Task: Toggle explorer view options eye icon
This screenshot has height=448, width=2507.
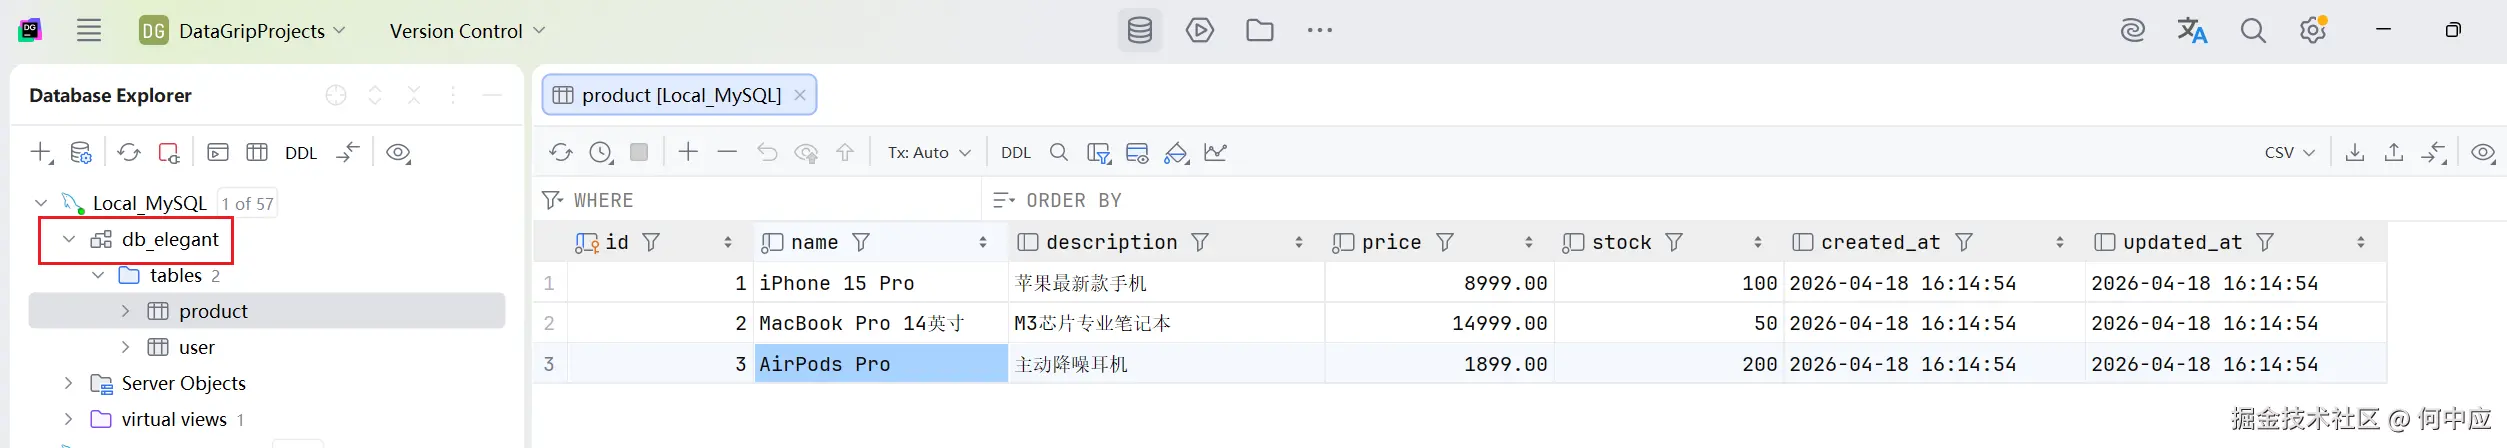Action: [398, 153]
